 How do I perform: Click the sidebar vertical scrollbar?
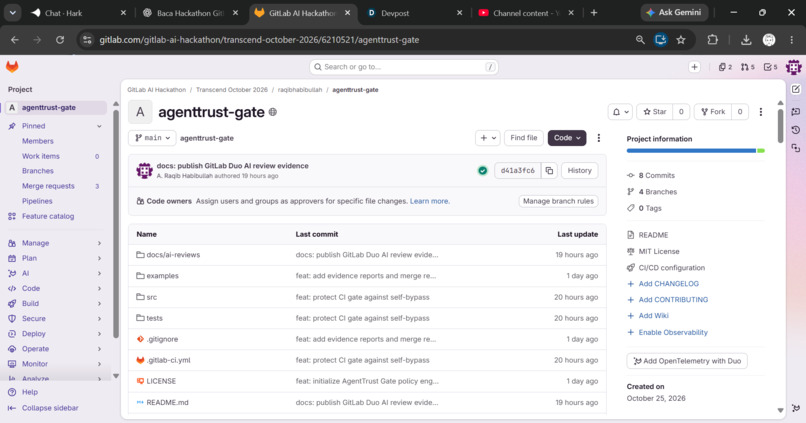[116, 226]
